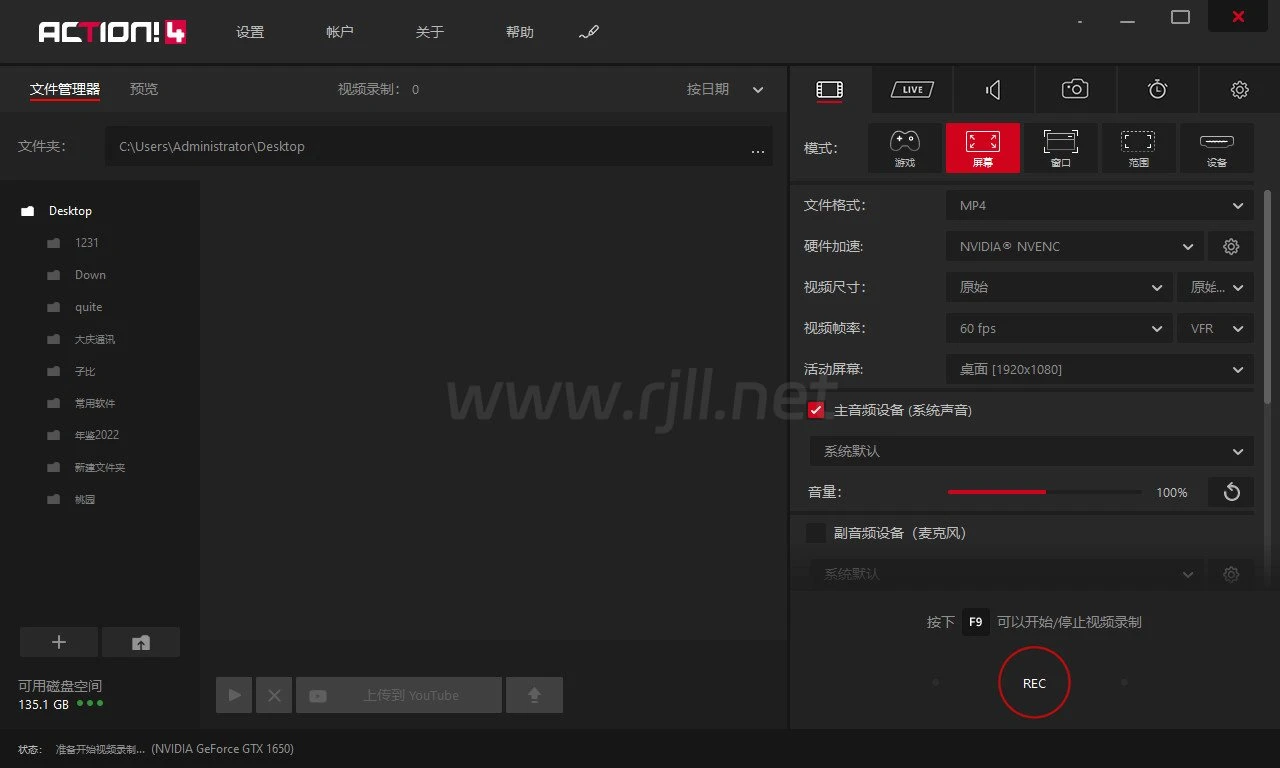Open the audio recording speaker tab
Image resolution: width=1280 pixels, height=768 pixels.
993,90
